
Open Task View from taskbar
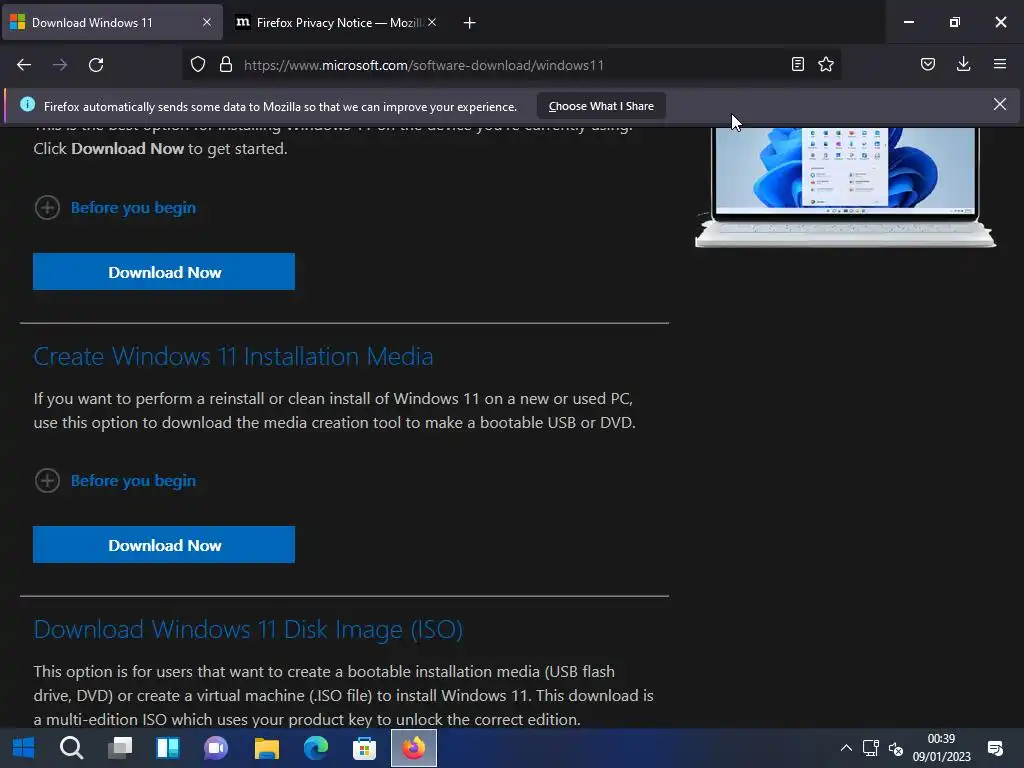(120, 748)
